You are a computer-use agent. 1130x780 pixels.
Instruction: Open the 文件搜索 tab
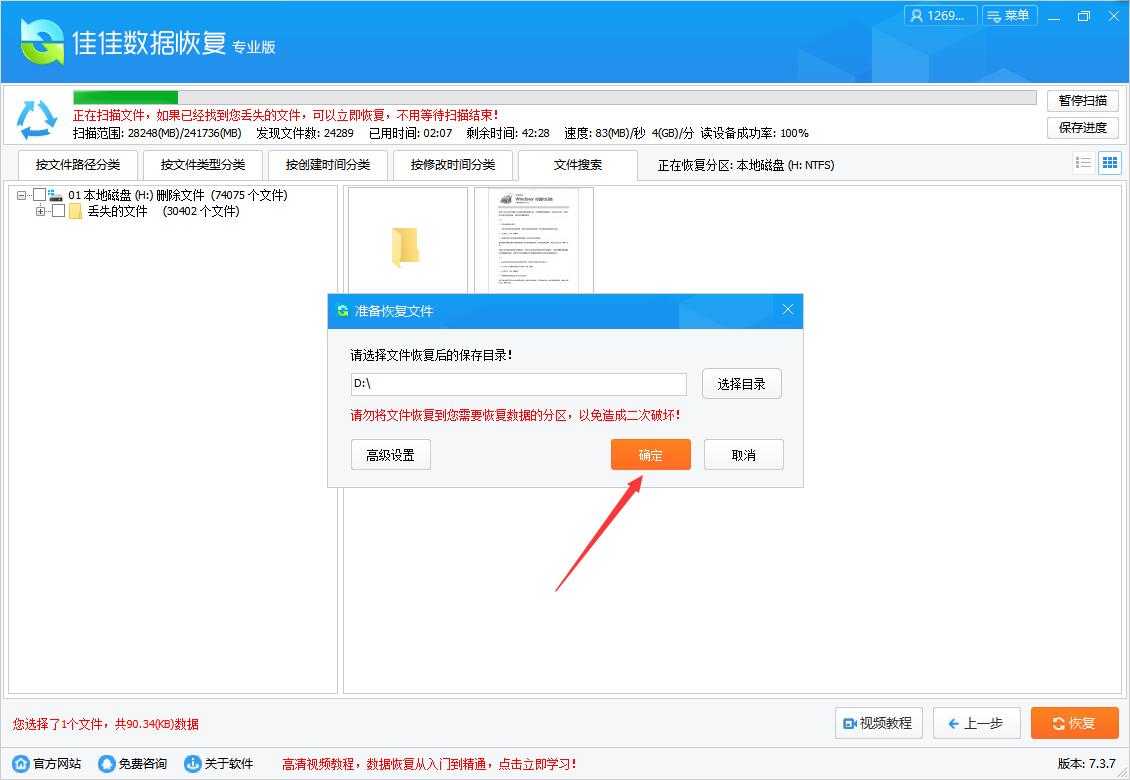[x=578, y=165]
